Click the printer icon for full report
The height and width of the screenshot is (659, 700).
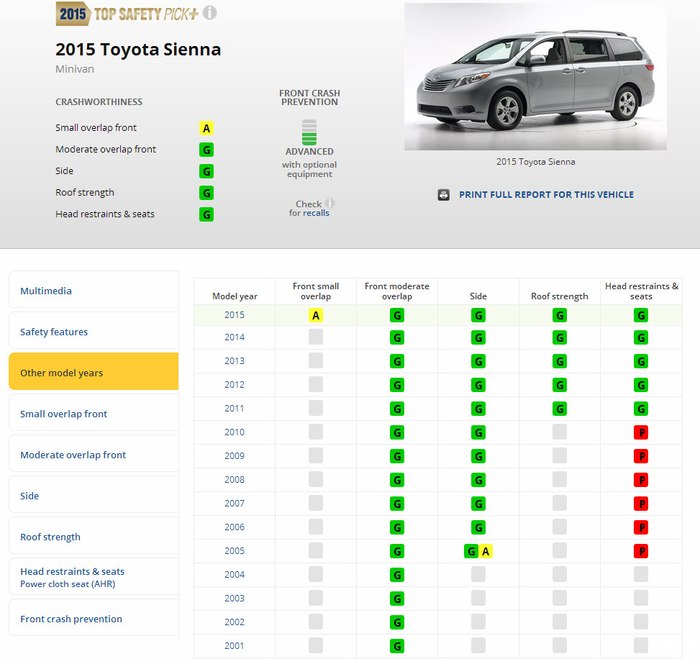click(x=444, y=195)
